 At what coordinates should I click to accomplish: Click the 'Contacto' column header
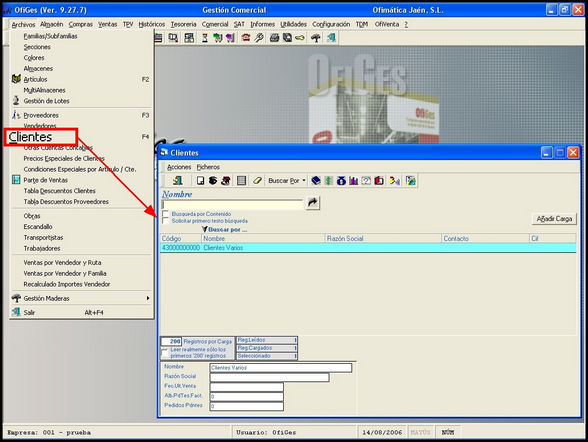(486, 238)
